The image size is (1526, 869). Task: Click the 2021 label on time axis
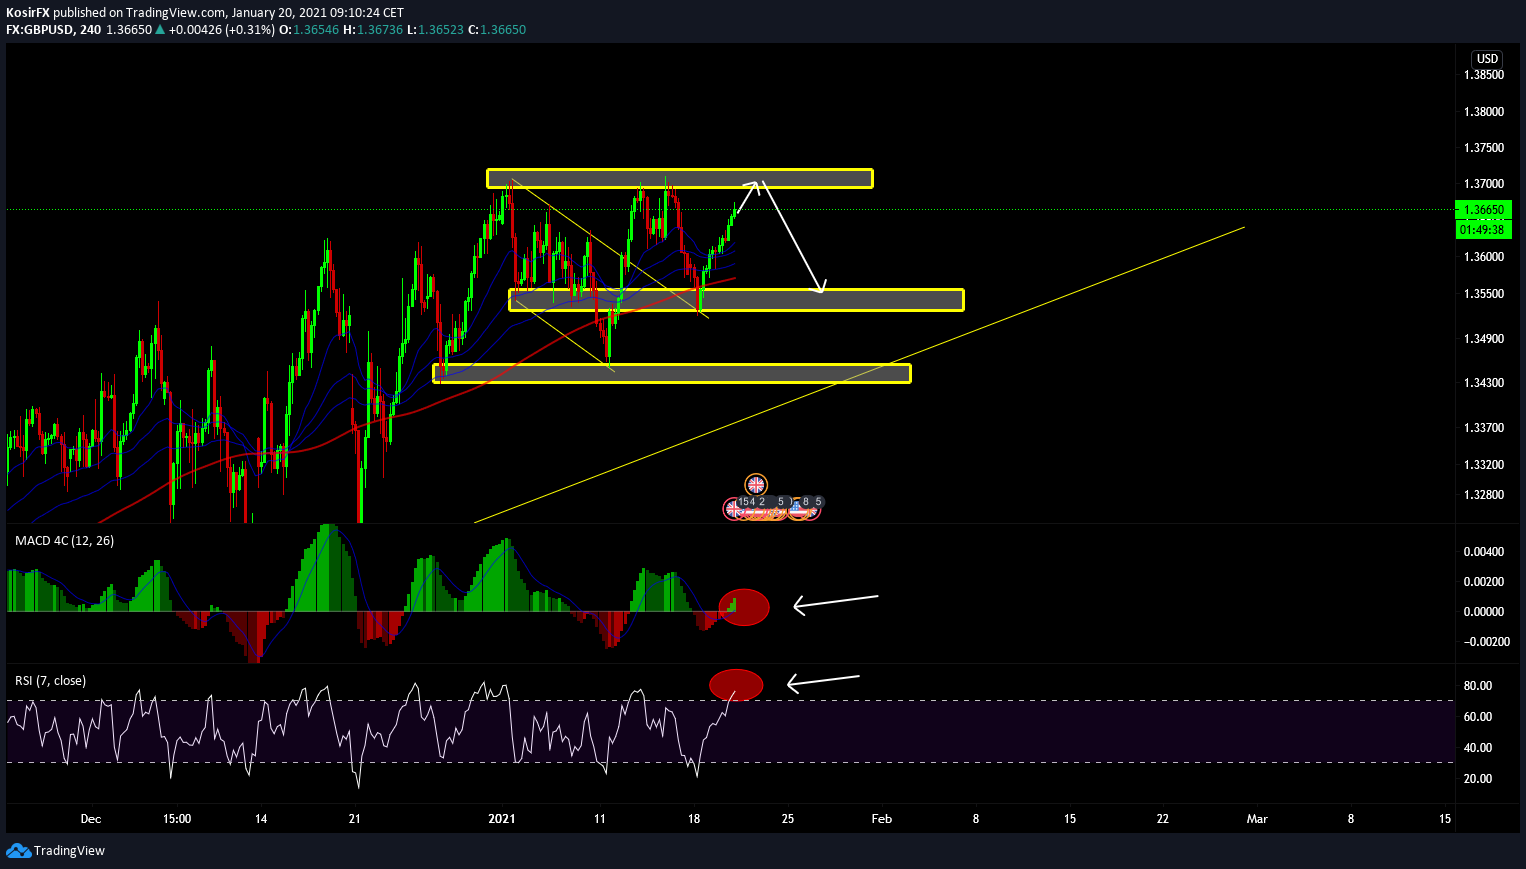pyautogui.click(x=502, y=819)
